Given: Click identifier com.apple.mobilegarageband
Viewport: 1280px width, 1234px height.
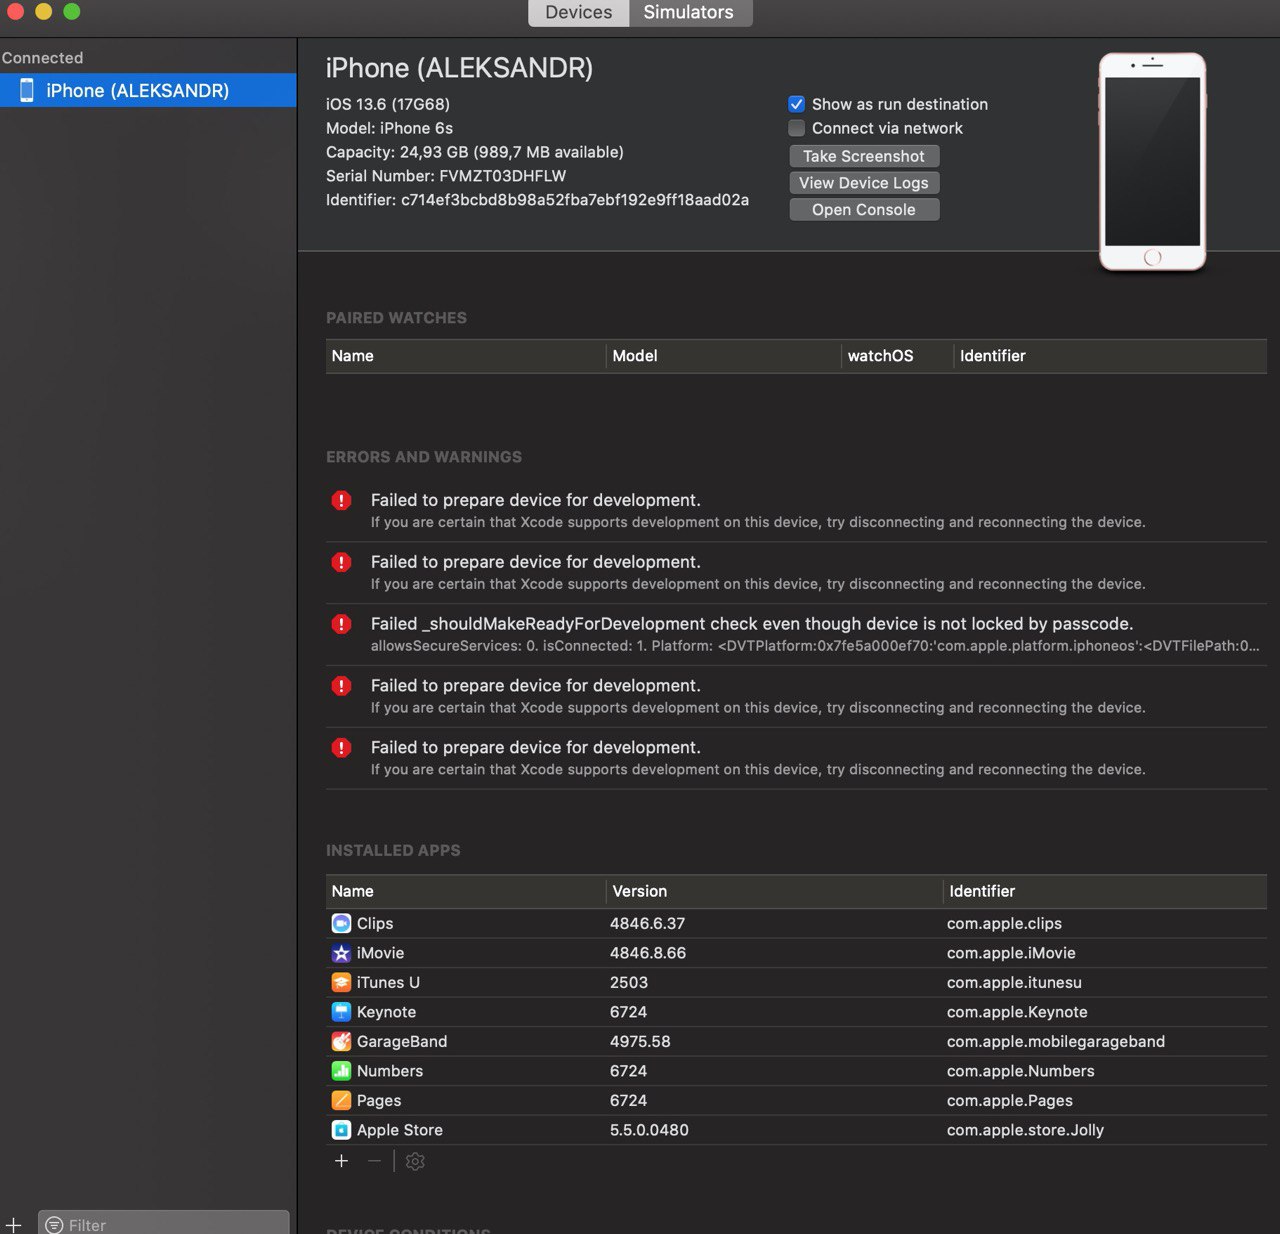Looking at the screenshot, I should (x=1056, y=1041).
